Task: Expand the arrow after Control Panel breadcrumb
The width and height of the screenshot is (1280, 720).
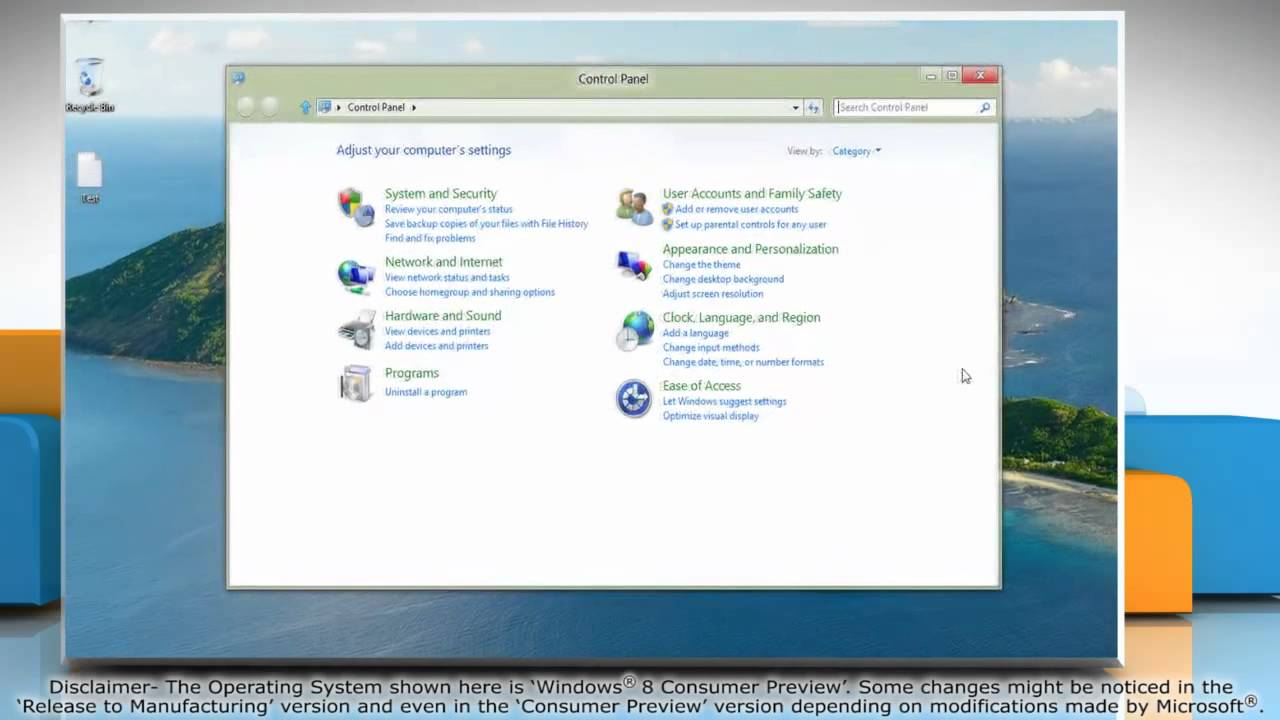Action: click(x=414, y=107)
